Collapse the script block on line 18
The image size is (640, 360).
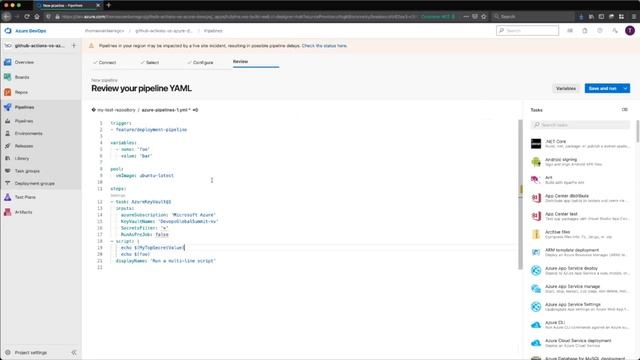click(112, 241)
